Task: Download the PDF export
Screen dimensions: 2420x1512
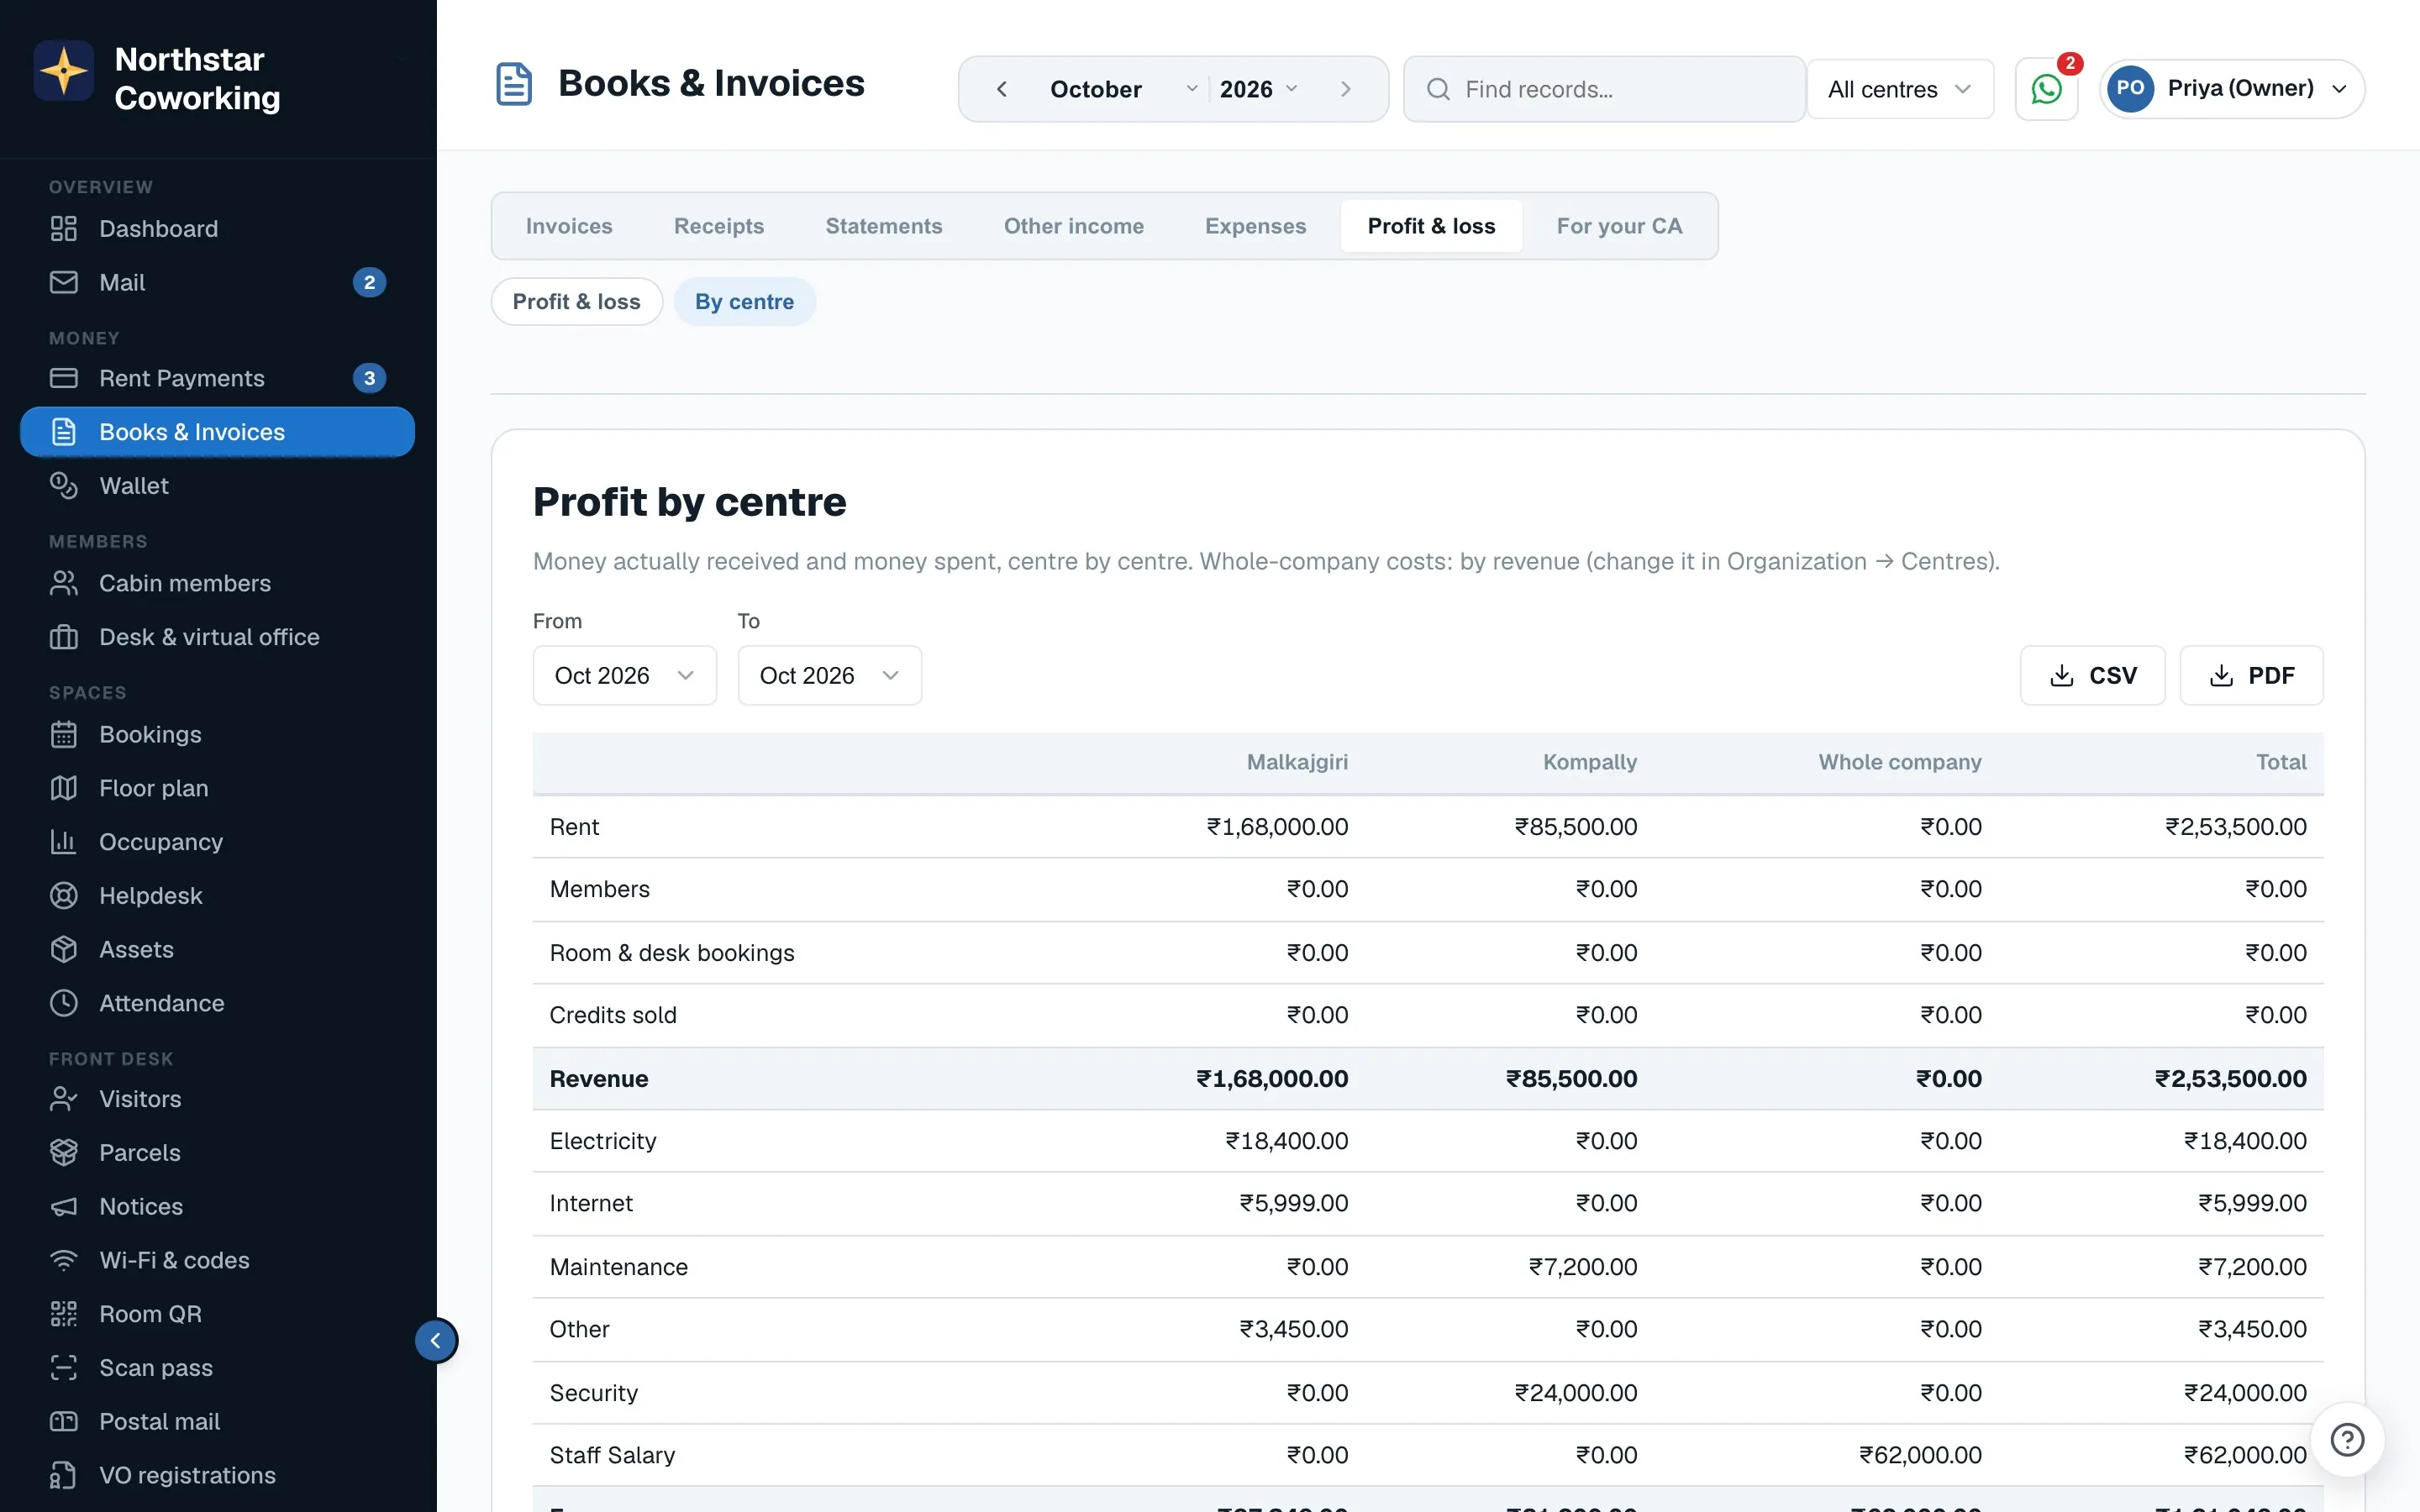Action: click(2251, 675)
